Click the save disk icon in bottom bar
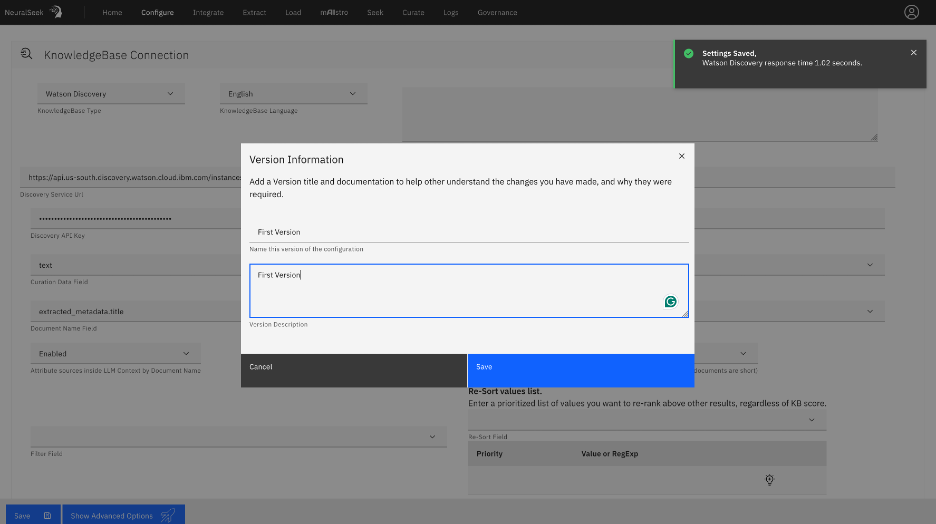This screenshot has width=936, height=524. pyautogui.click(x=48, y=516)
